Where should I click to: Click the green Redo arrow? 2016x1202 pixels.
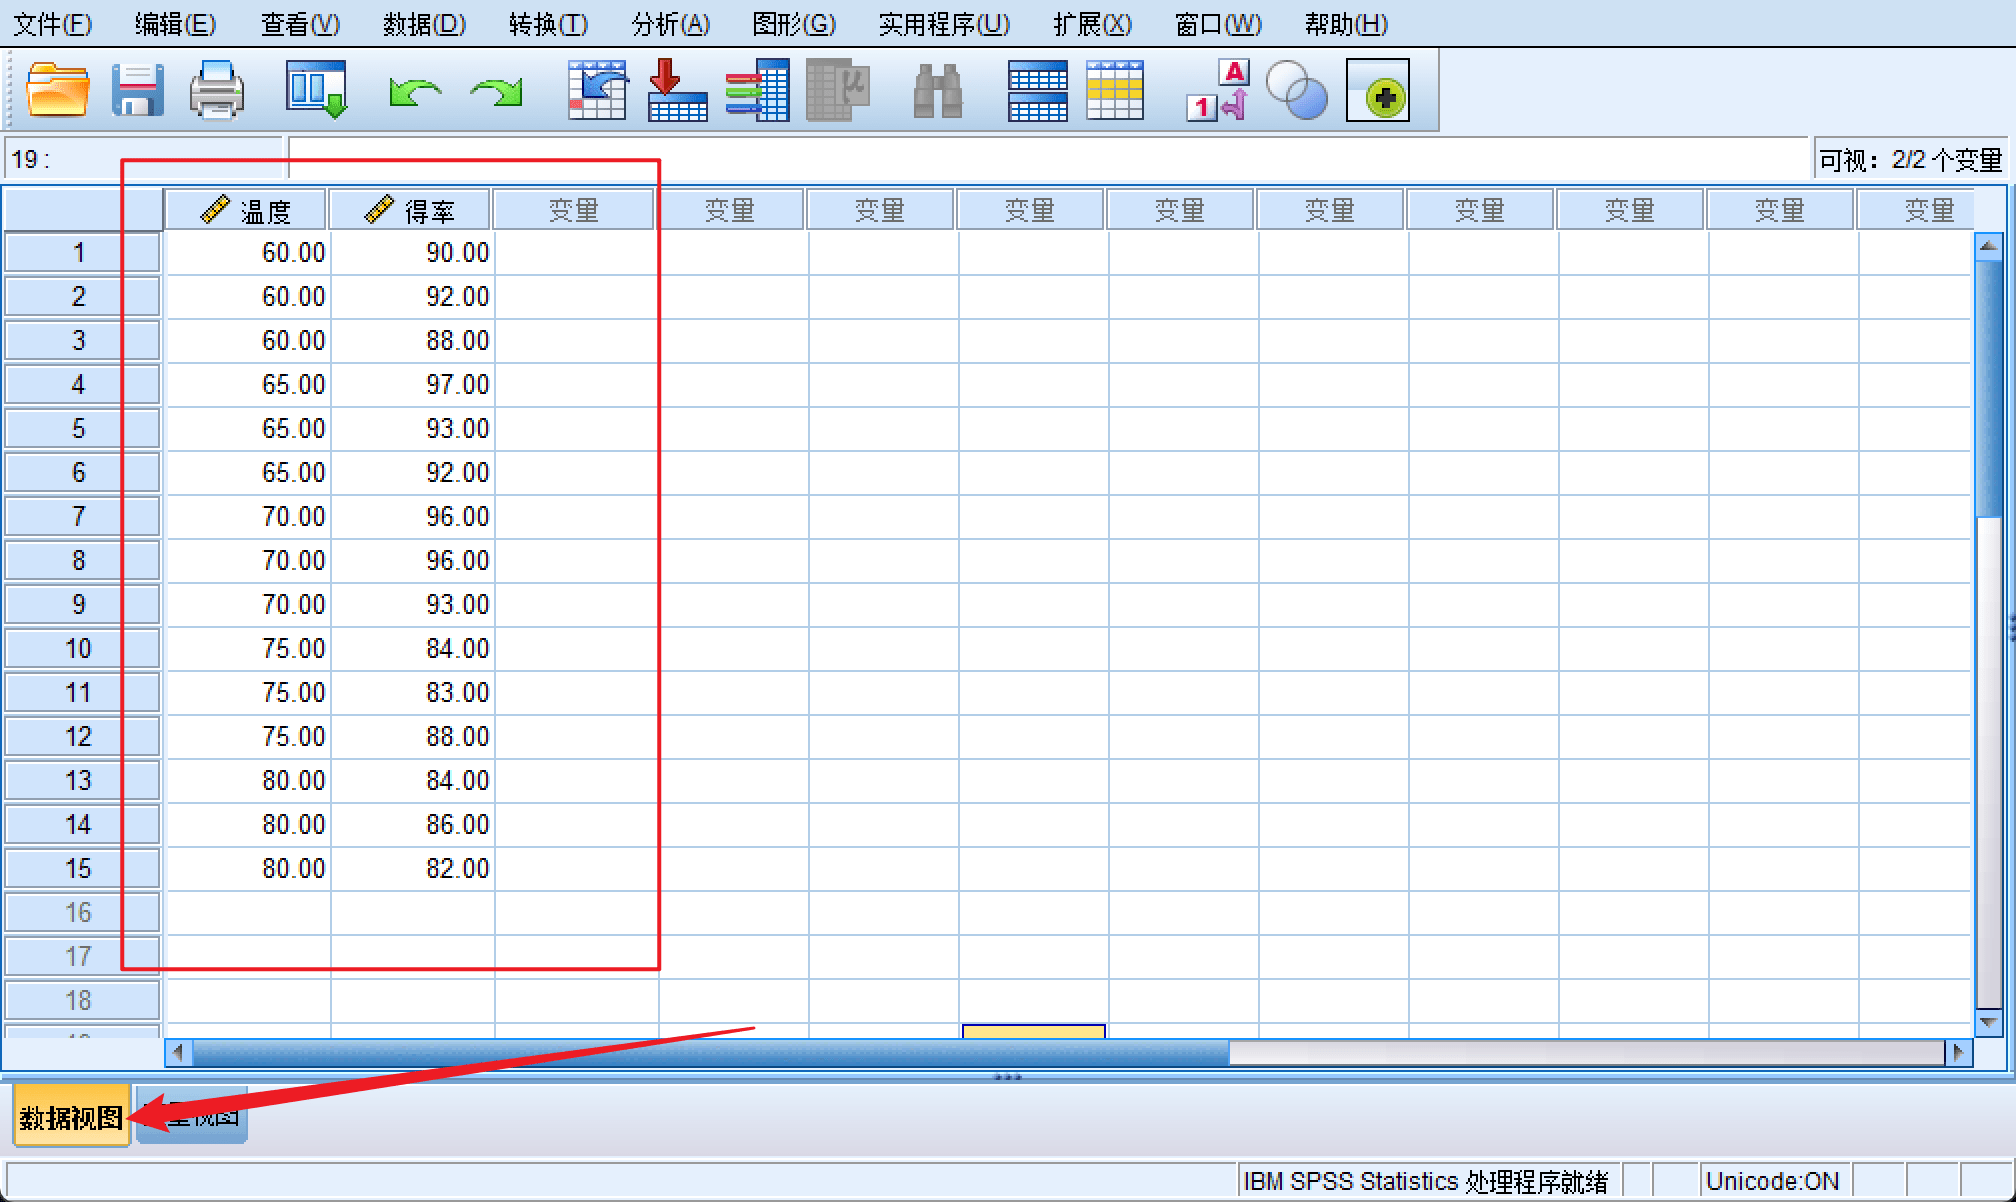click(497, 93)
